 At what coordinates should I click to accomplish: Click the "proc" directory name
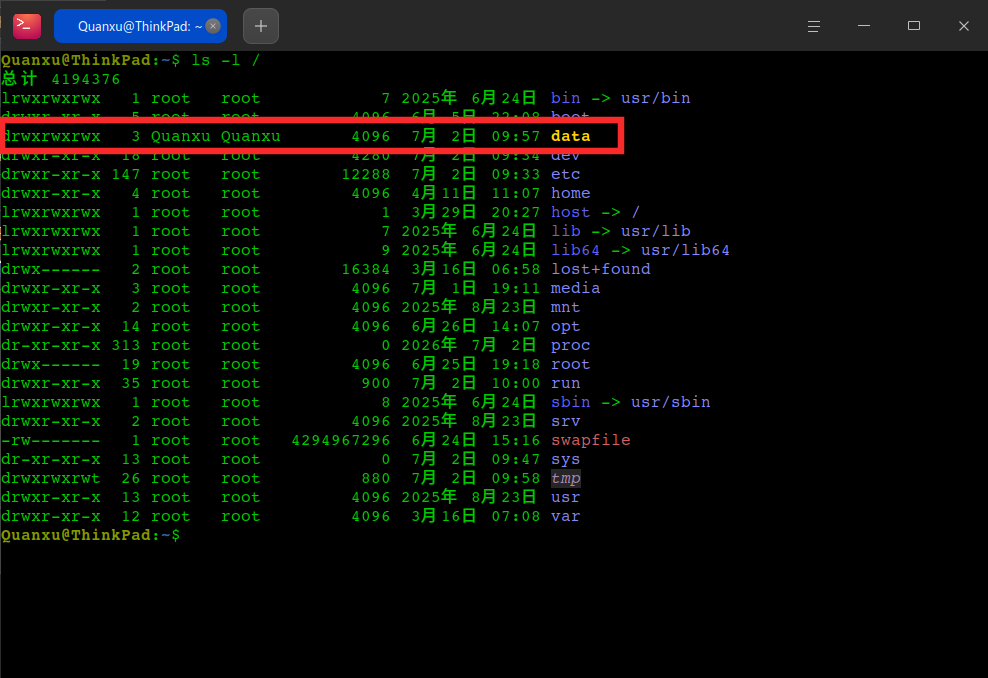(571, 345)
